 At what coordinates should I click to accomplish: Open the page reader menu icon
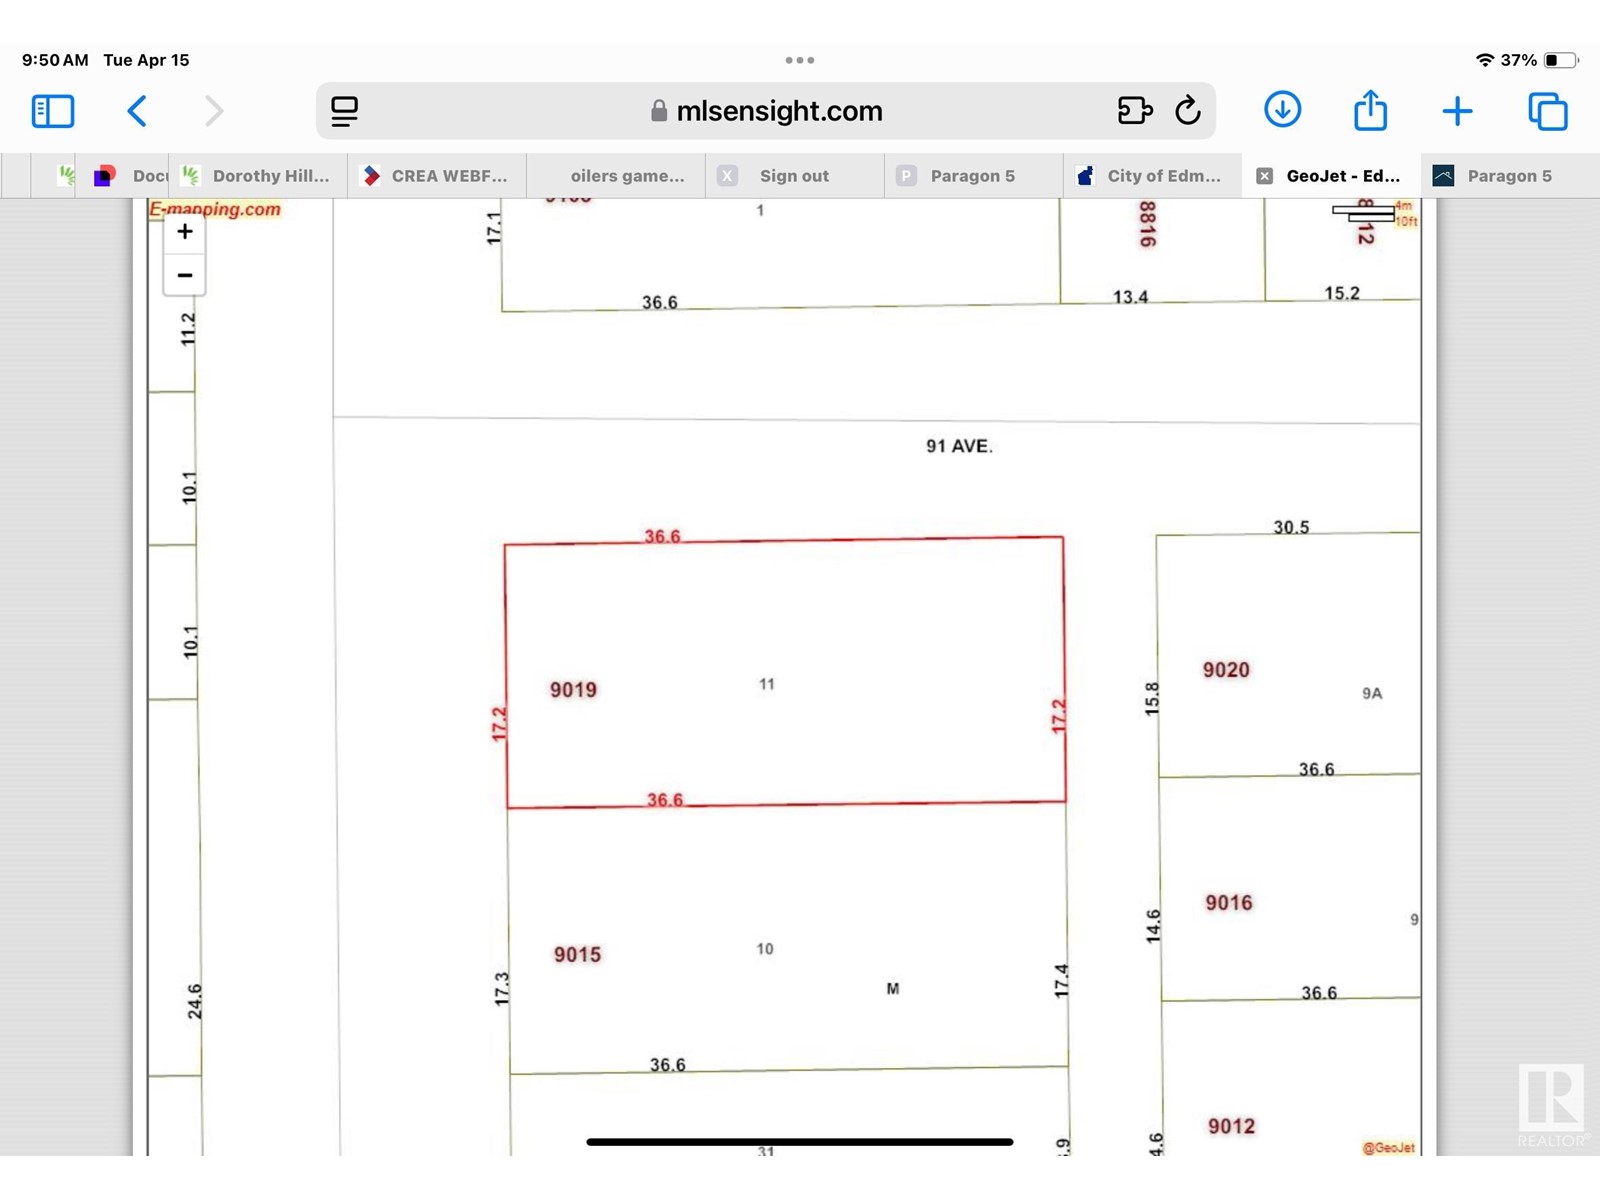(x=344, y=111)
